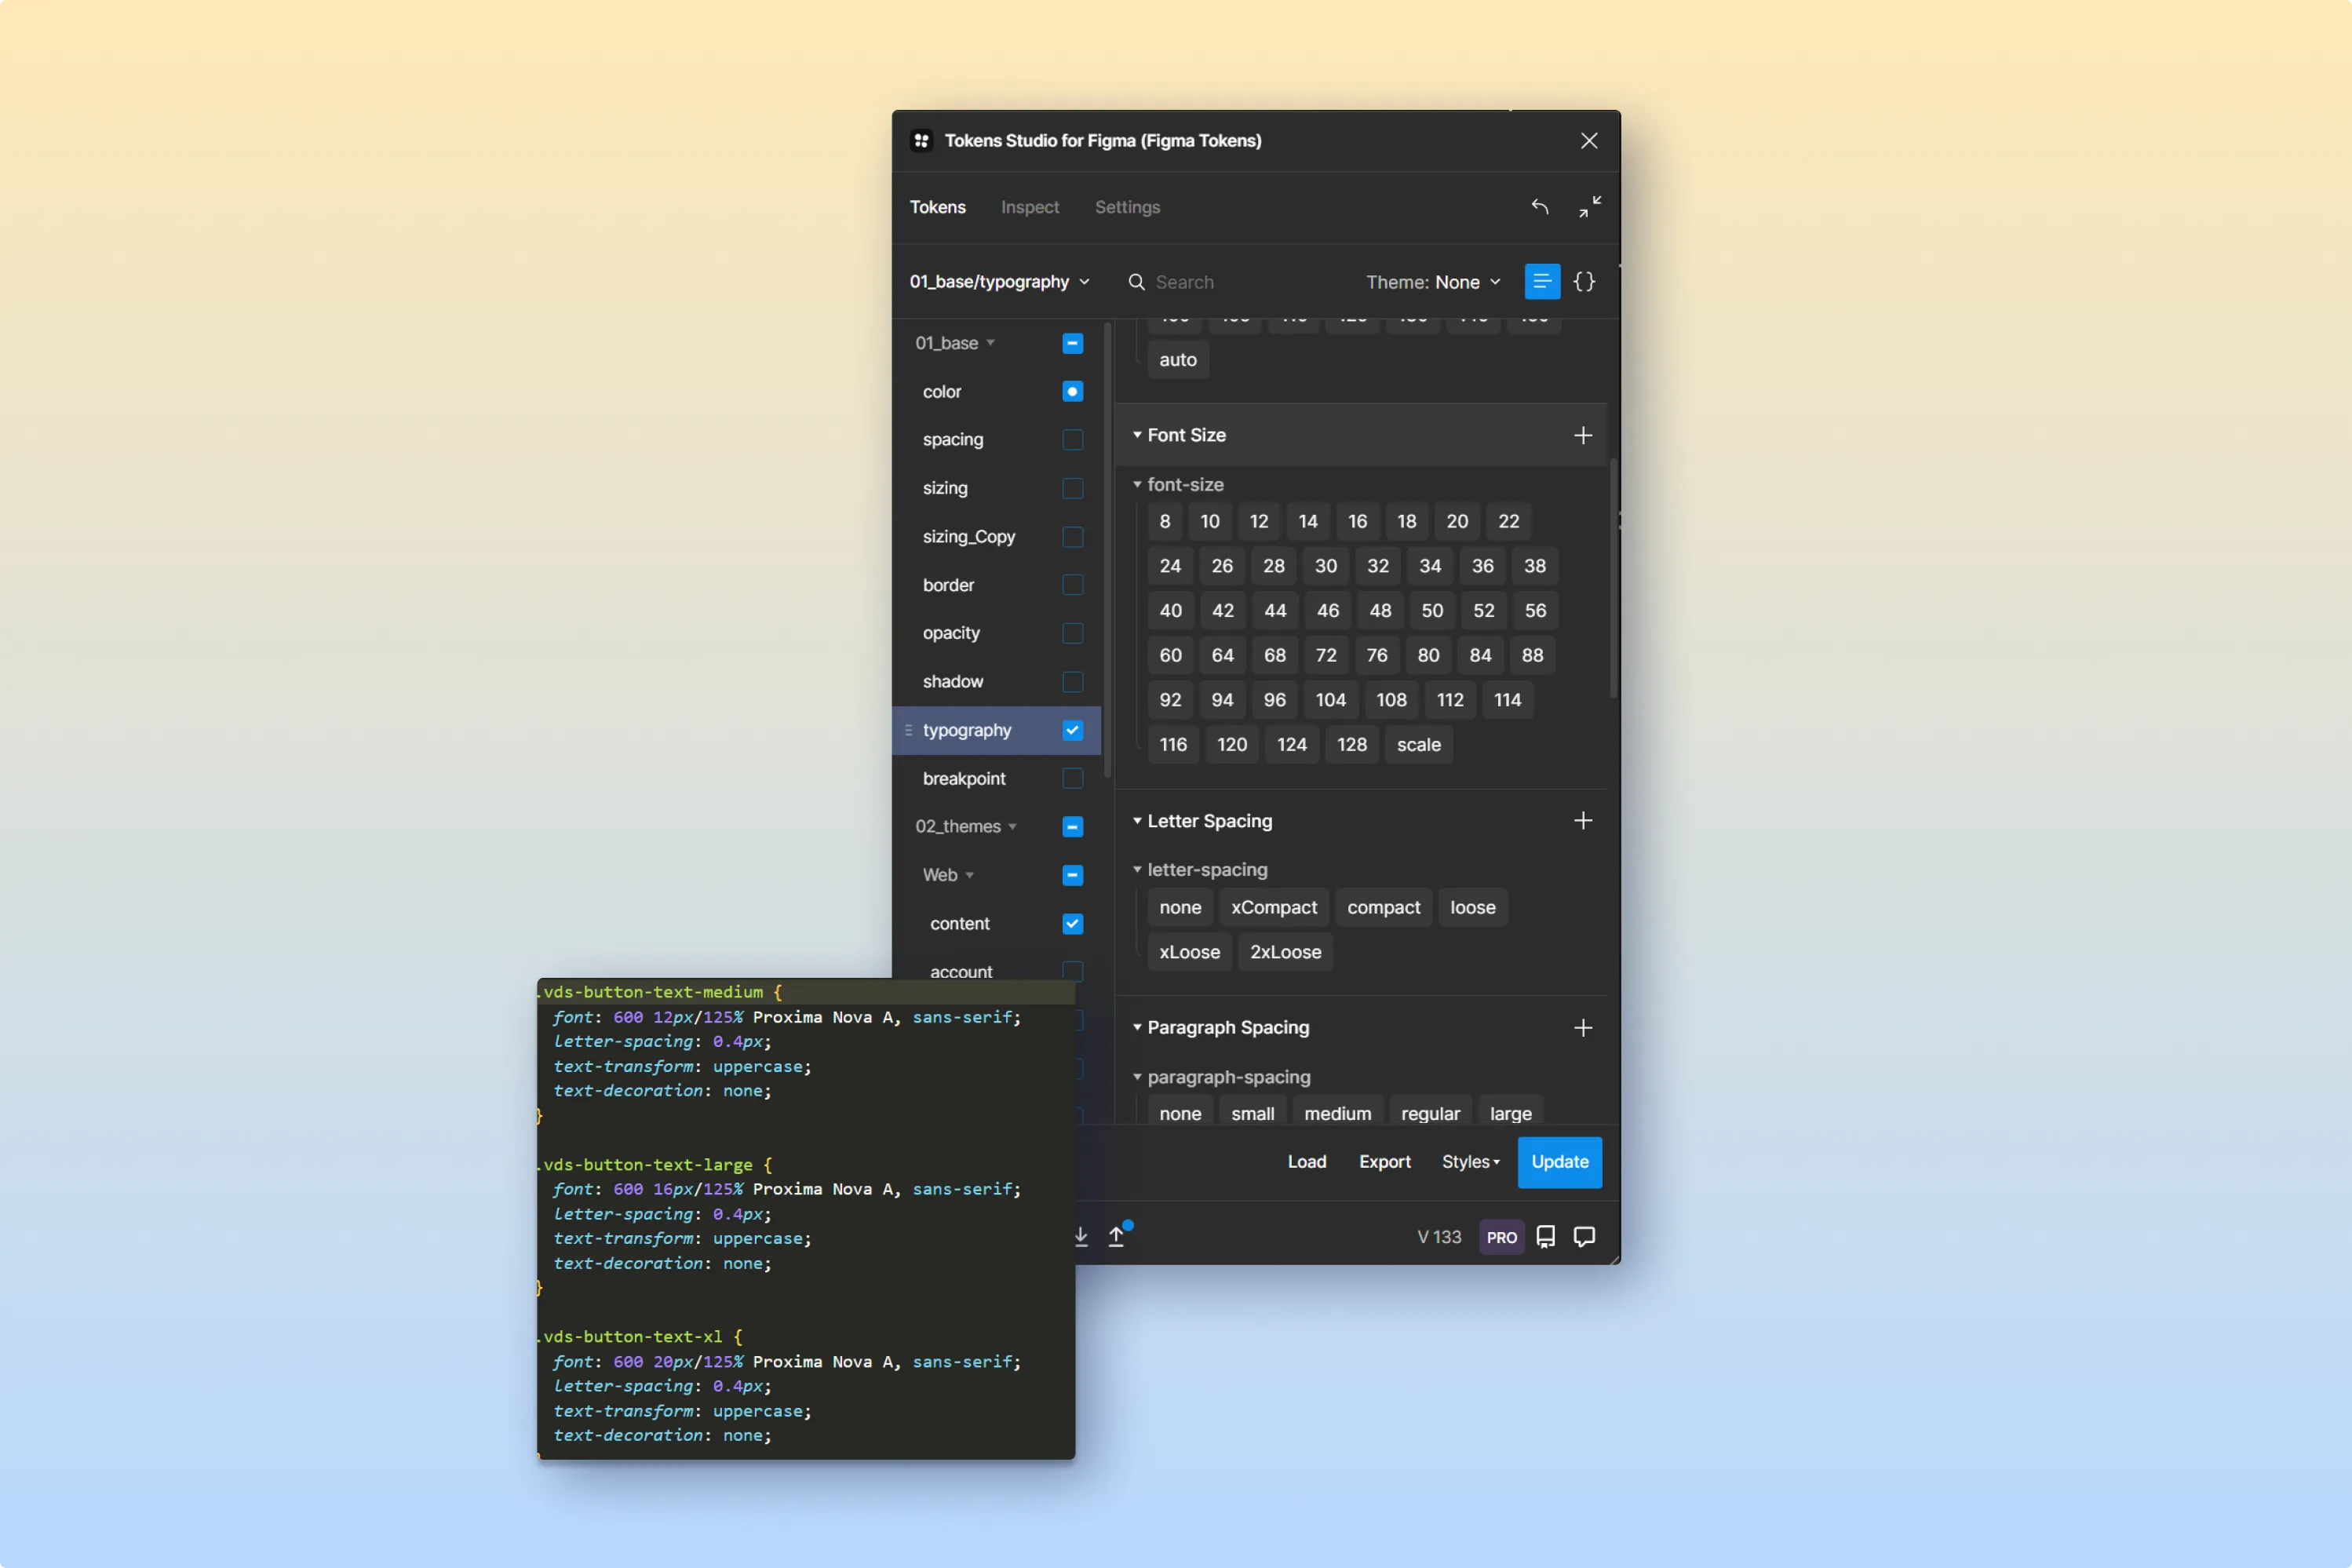The image size is (2352, 1568).
Task: Add new Paragraph Spacing token
Action: [x=1582, y=1028]
